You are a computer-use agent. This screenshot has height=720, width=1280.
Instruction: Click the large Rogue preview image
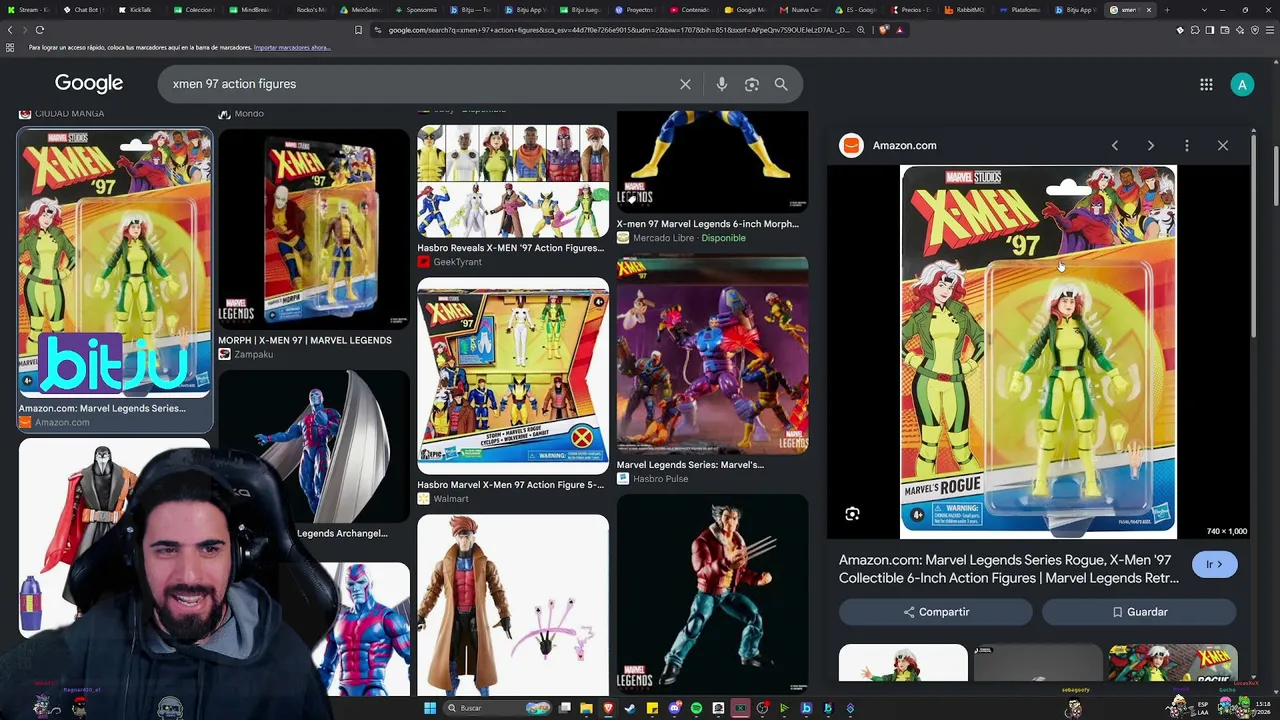[x=1038, y=352]
